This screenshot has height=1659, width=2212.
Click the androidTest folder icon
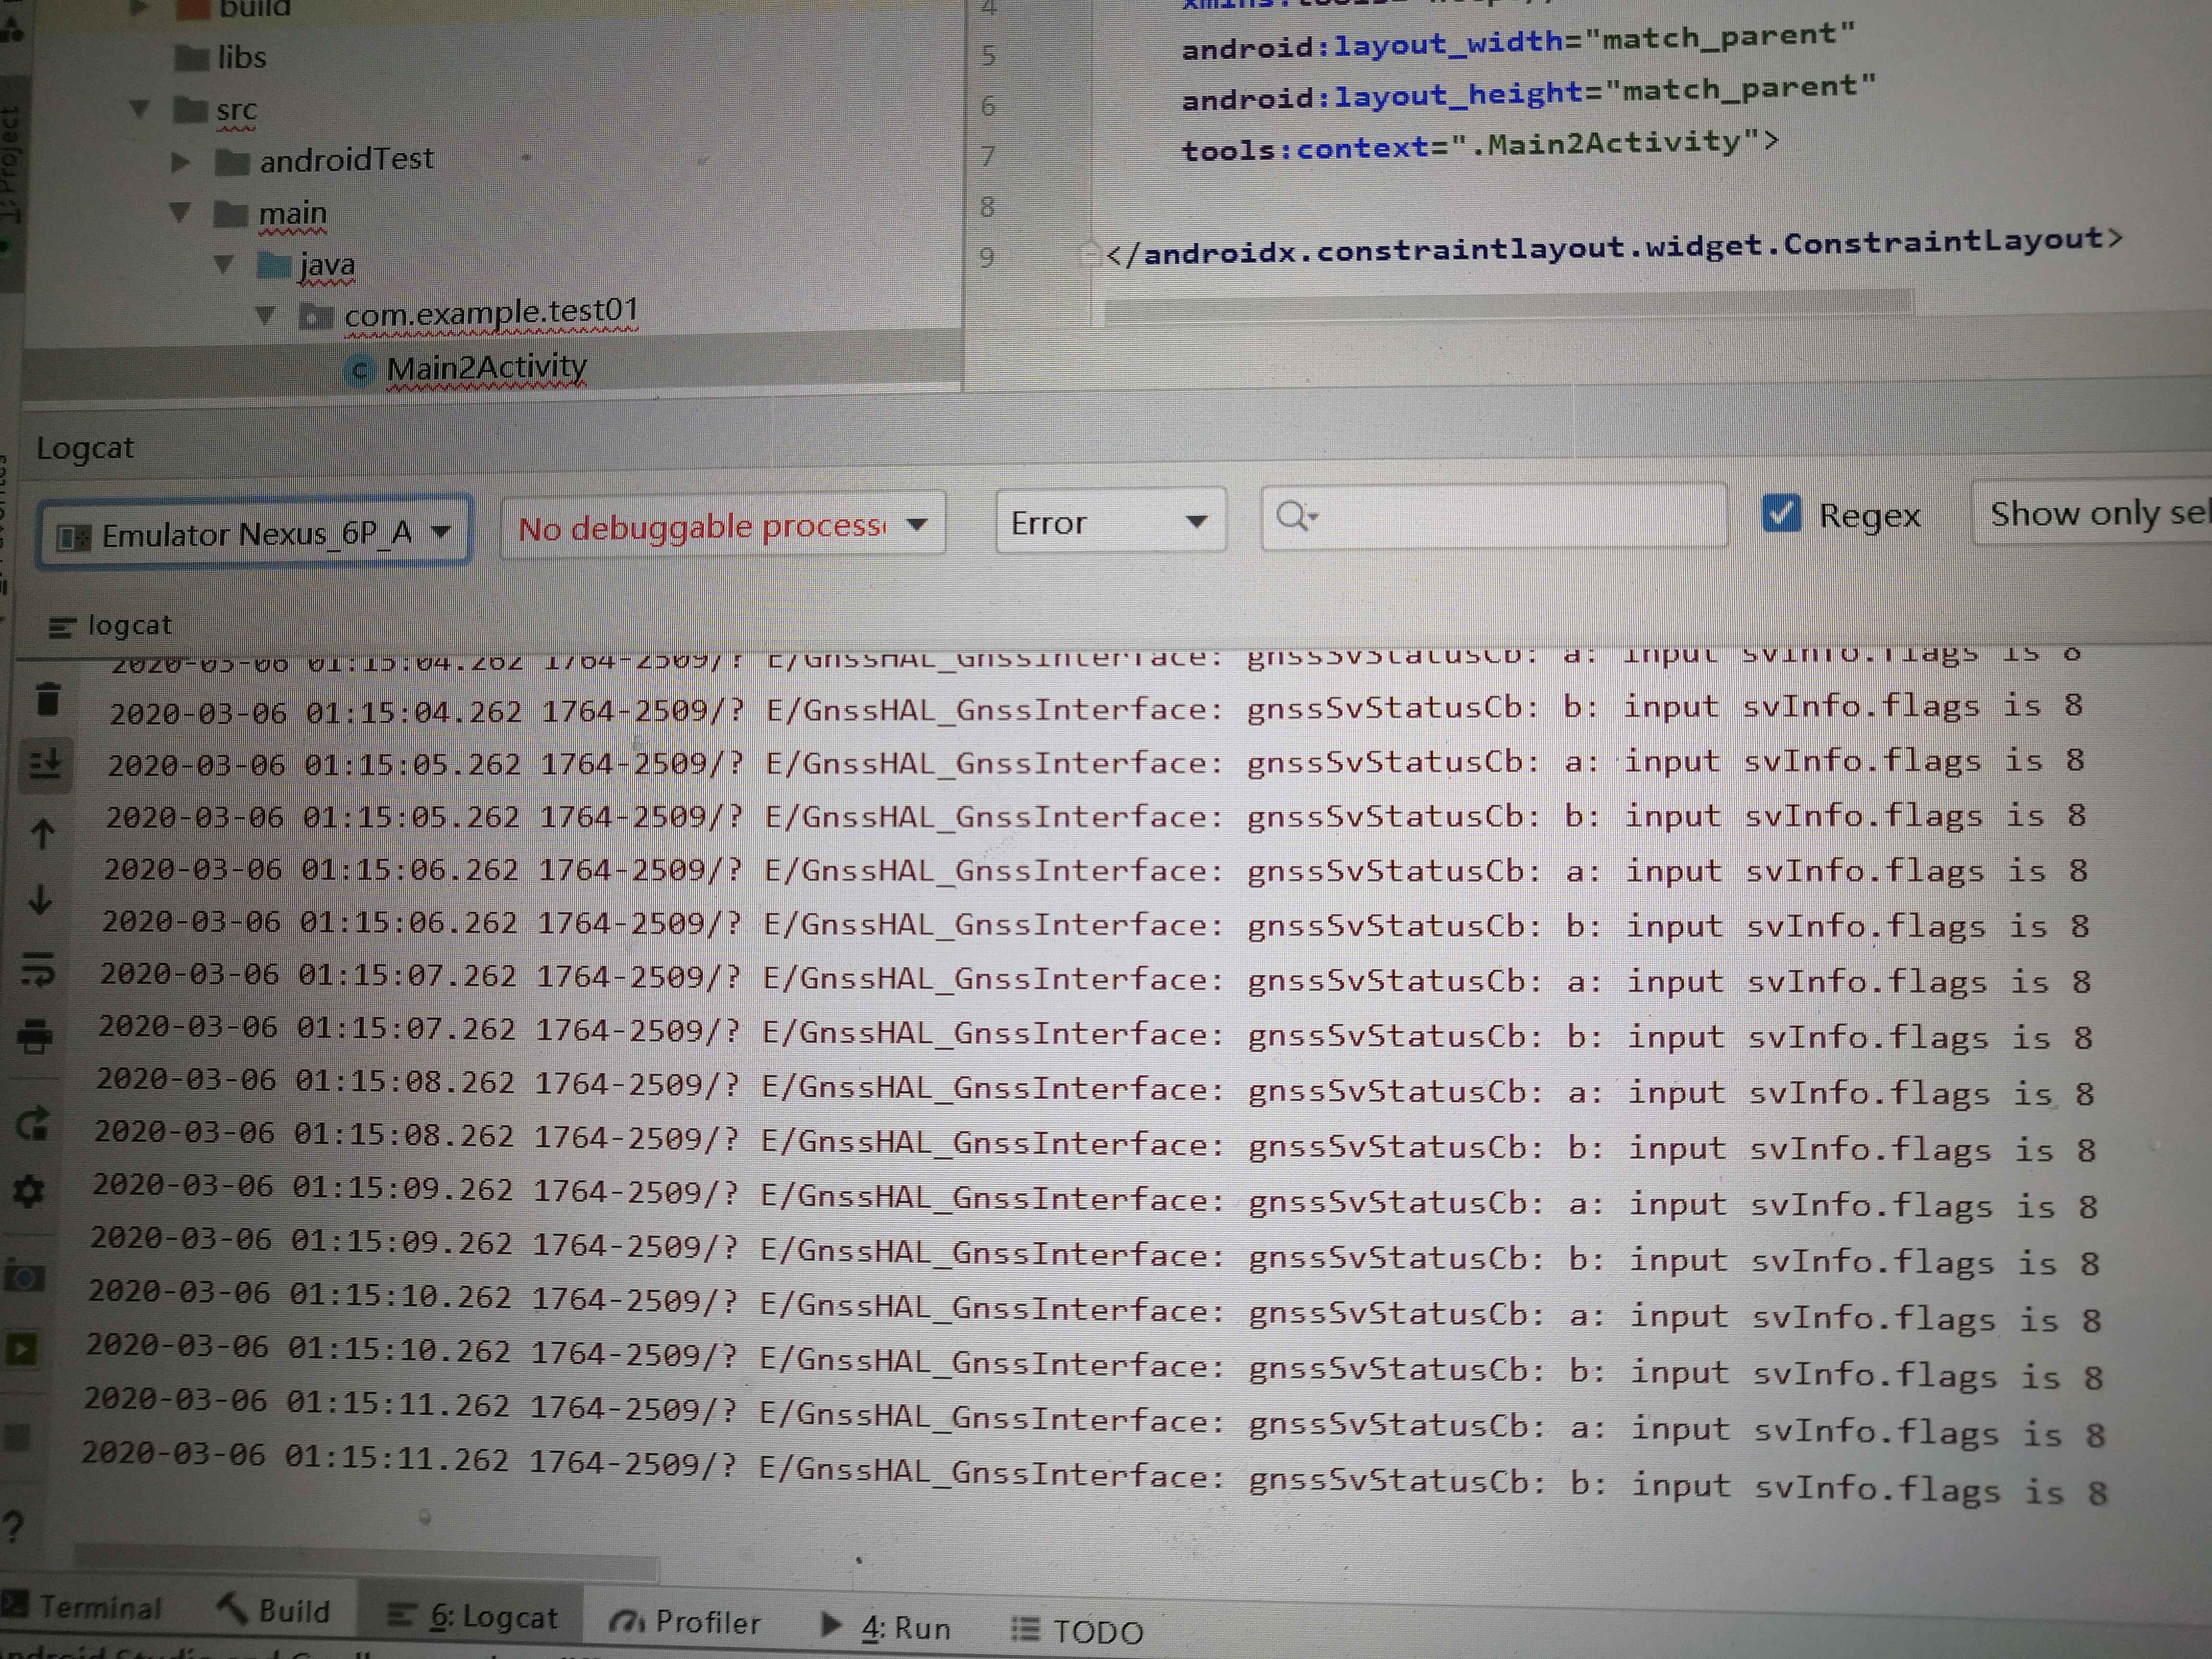(232, 161)
